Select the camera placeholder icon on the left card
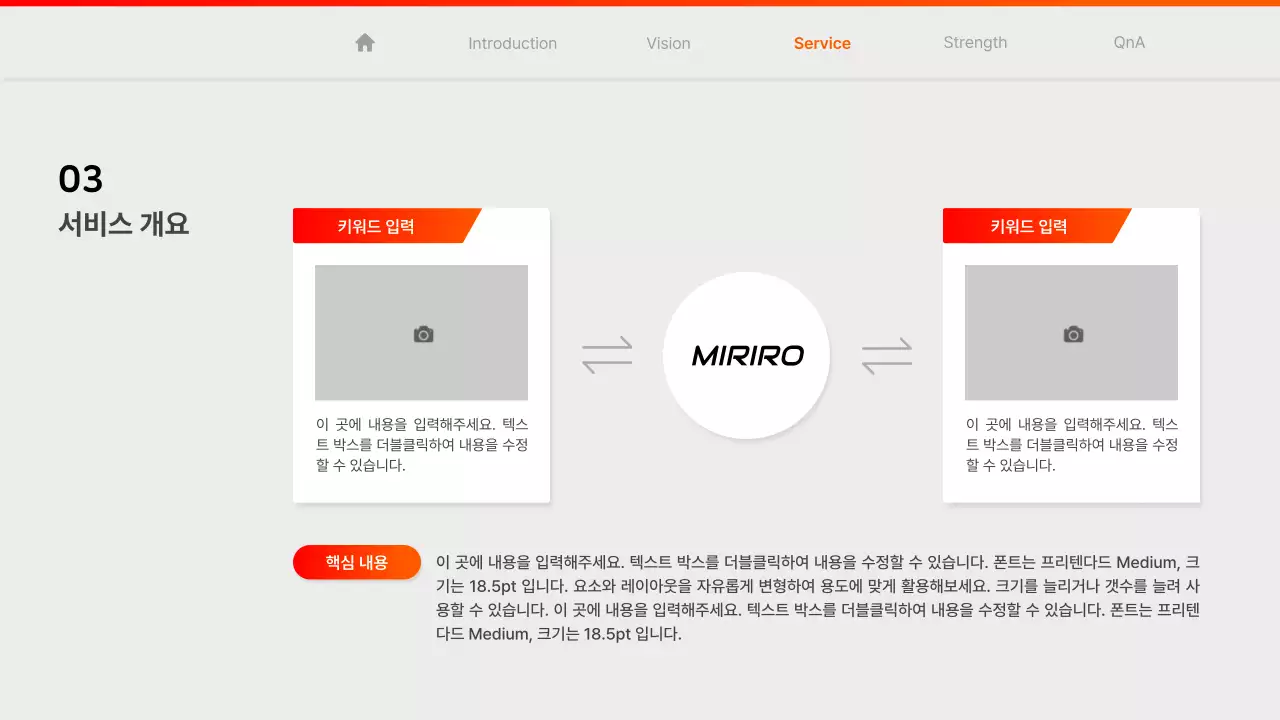 pyautogui.click(x=421, y=333)
